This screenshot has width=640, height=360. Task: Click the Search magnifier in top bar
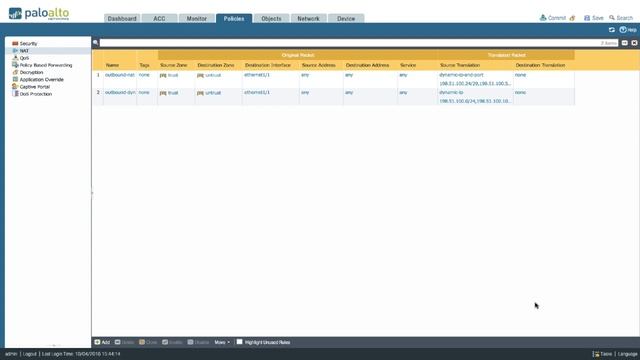(x=612, y=18)
